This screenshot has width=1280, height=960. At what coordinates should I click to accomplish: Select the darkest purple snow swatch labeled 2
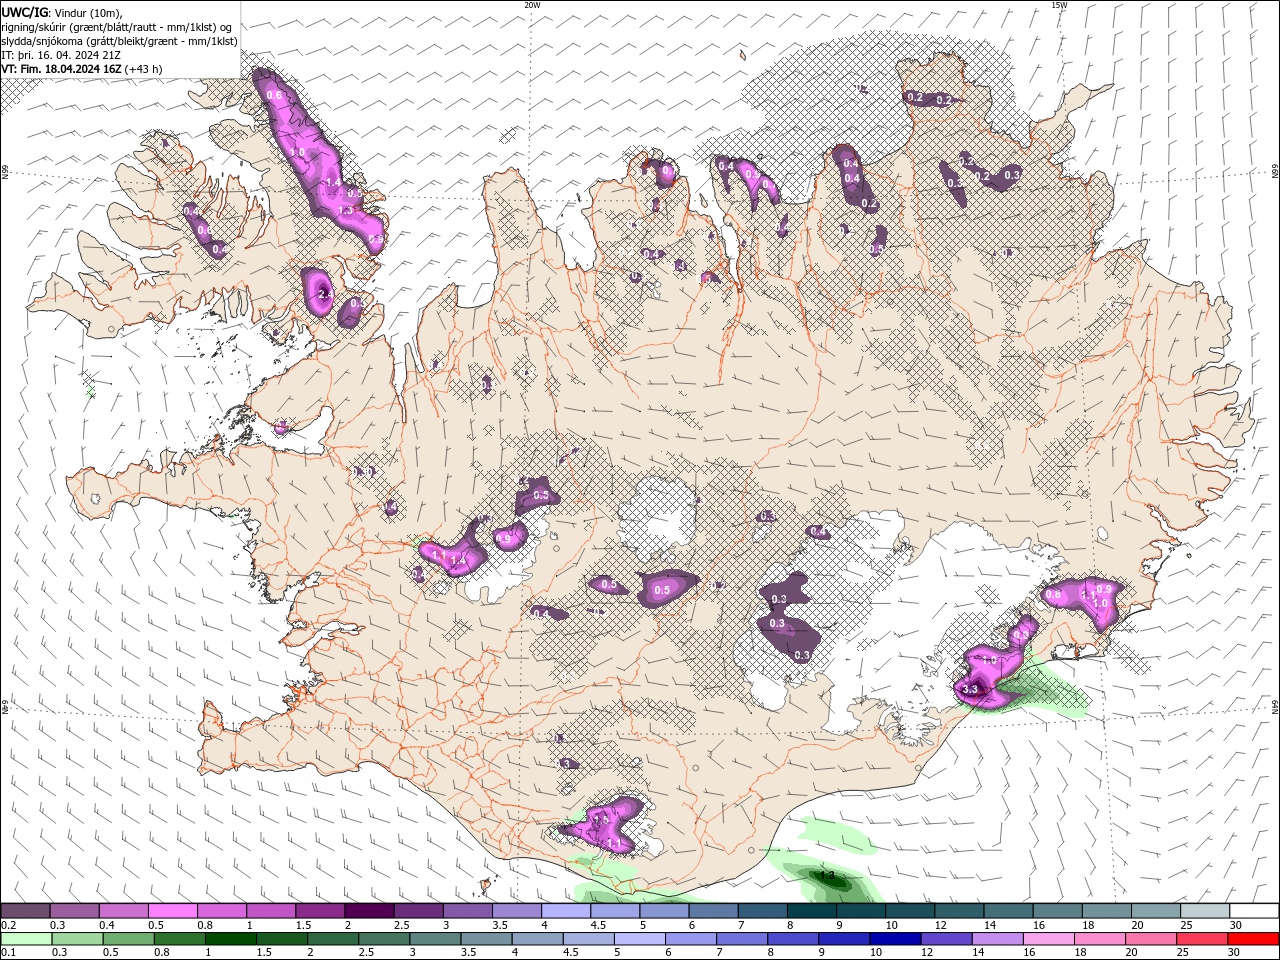click(x=369, y=911)
